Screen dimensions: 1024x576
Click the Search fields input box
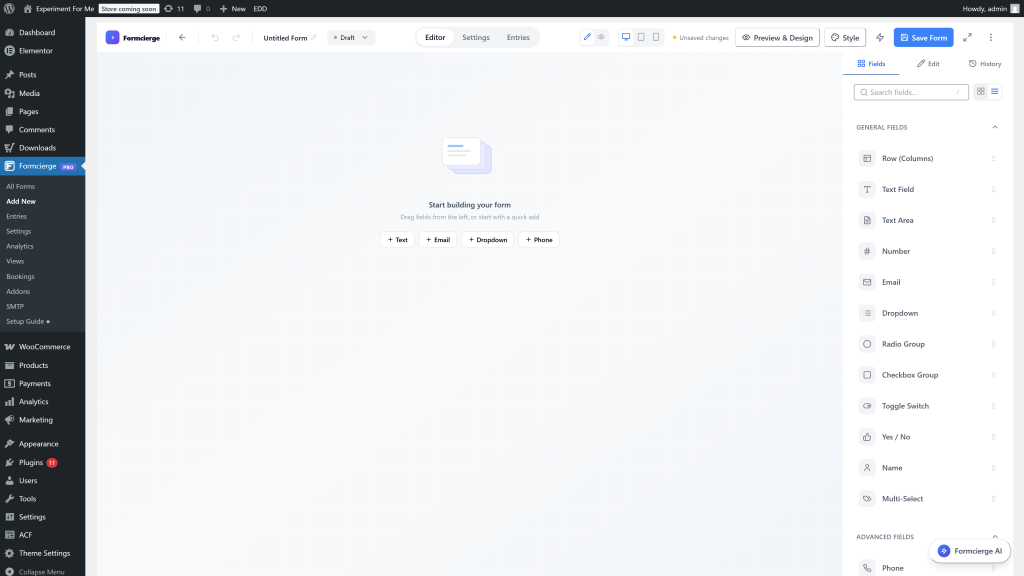pyautogui.click(x=908, y=91)
